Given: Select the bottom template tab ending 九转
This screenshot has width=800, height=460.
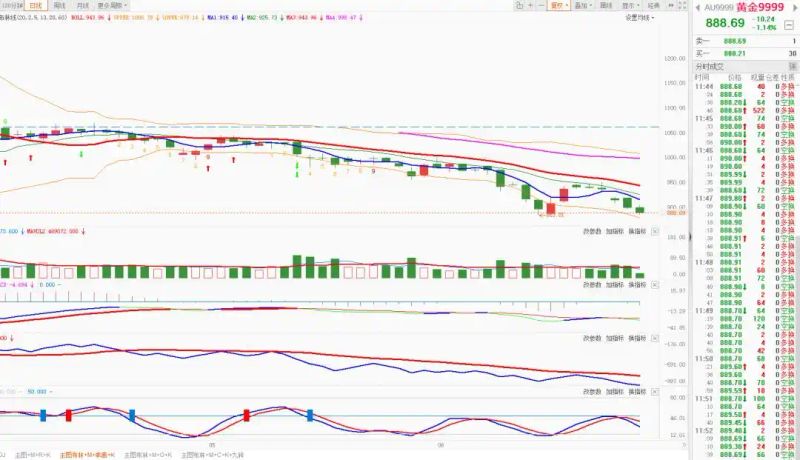Looking at the screenshot, I should click(x=212, y=455).
